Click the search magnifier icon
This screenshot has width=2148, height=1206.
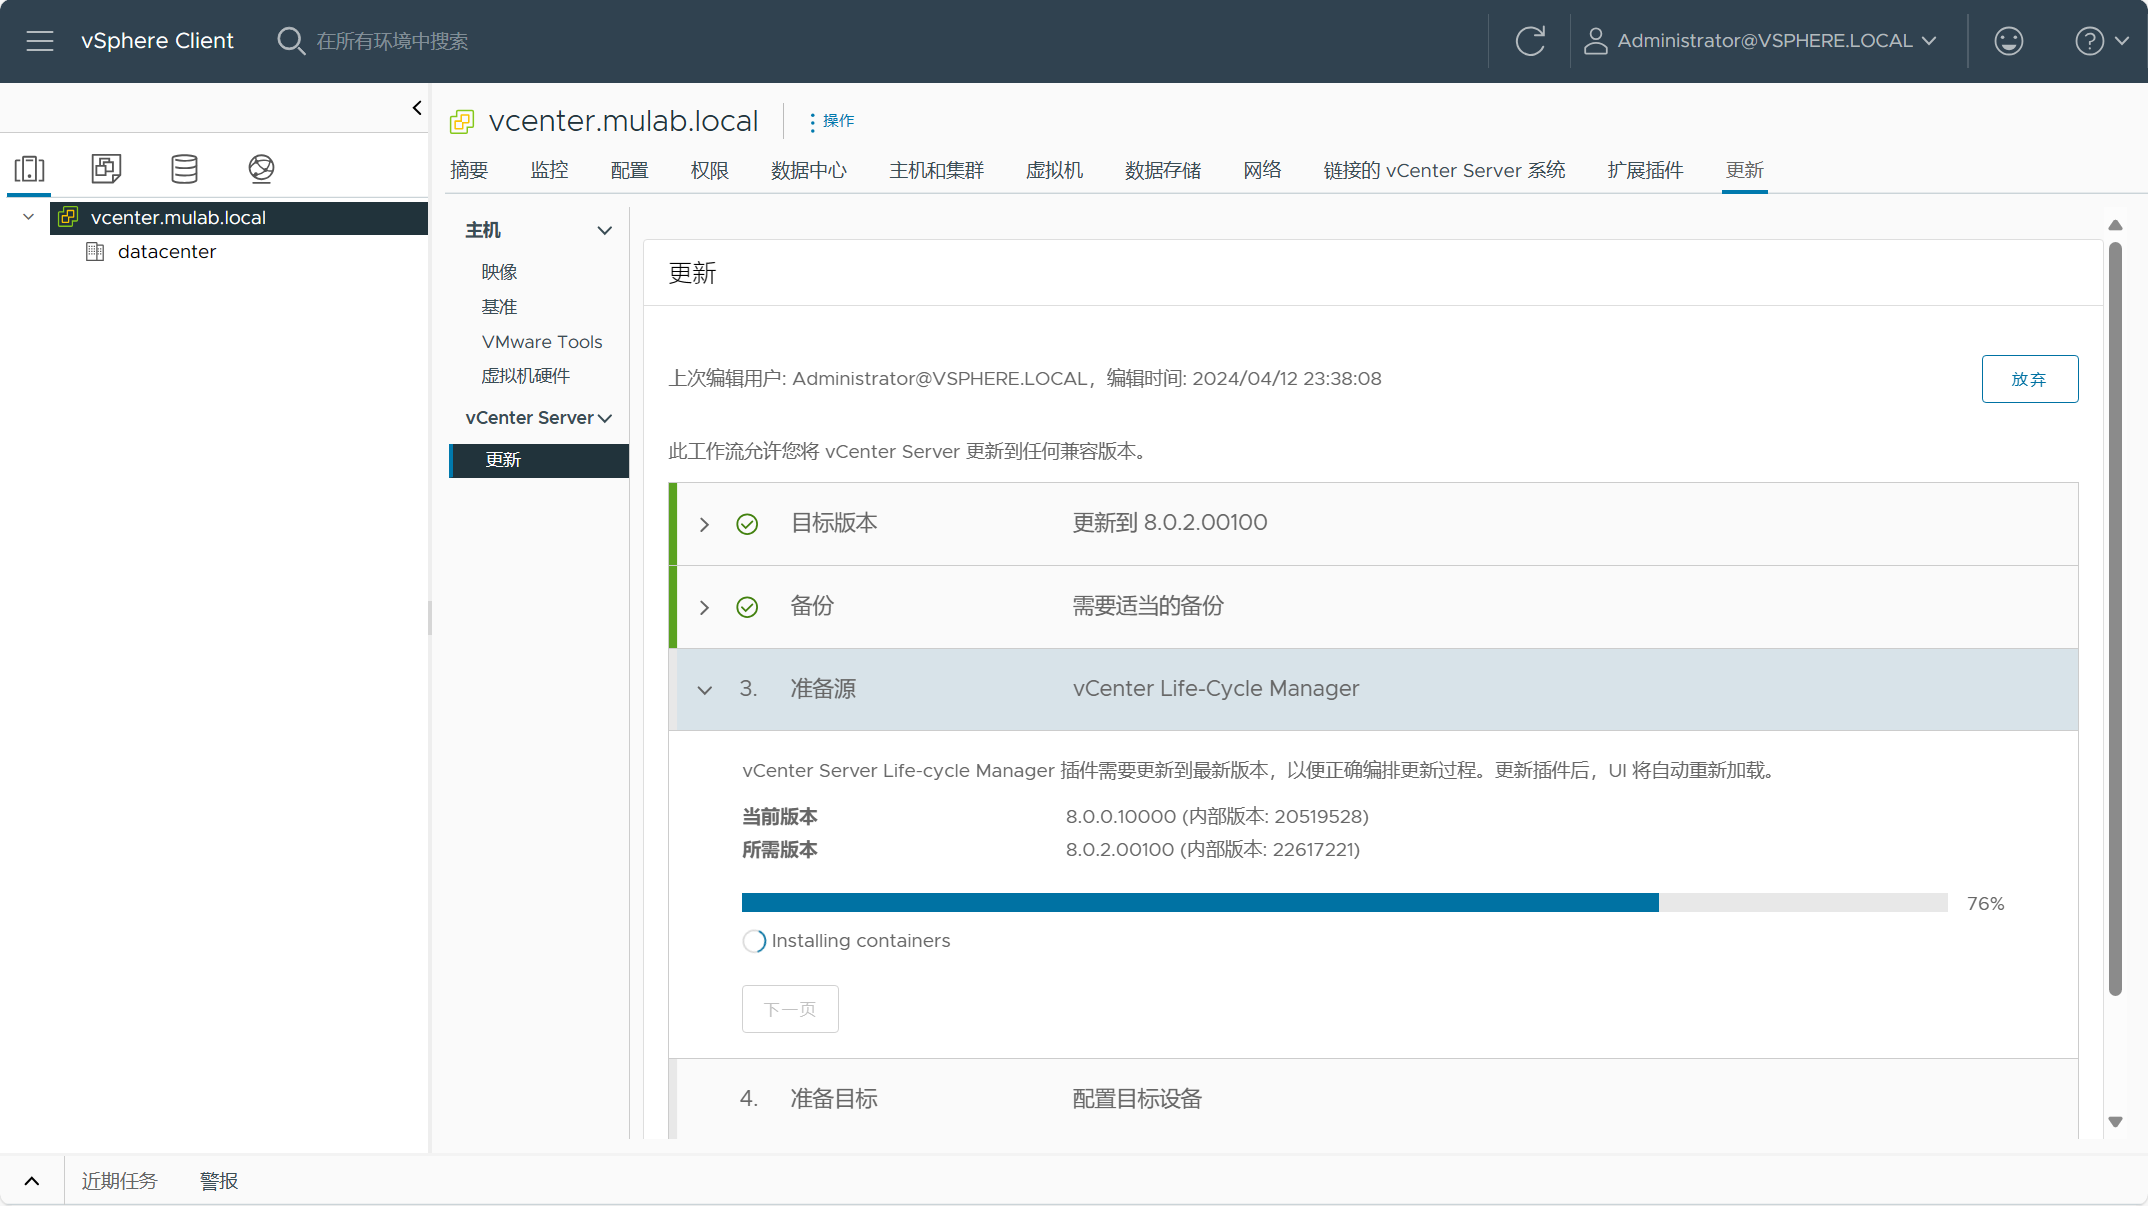pyautogui.click(x=290, y=41)
